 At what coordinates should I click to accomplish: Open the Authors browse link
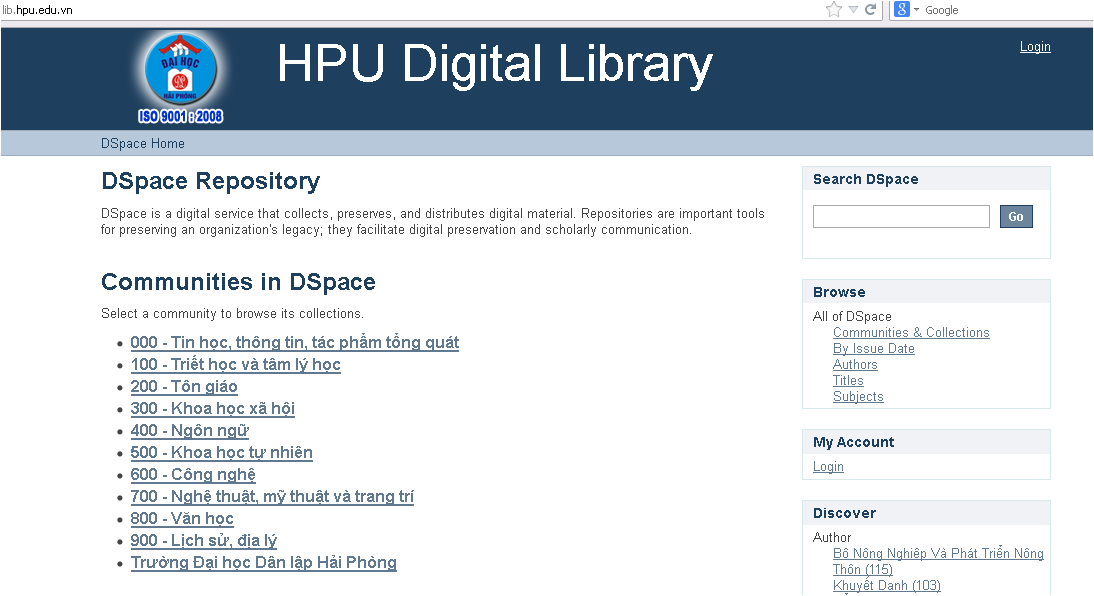(855, 364)
